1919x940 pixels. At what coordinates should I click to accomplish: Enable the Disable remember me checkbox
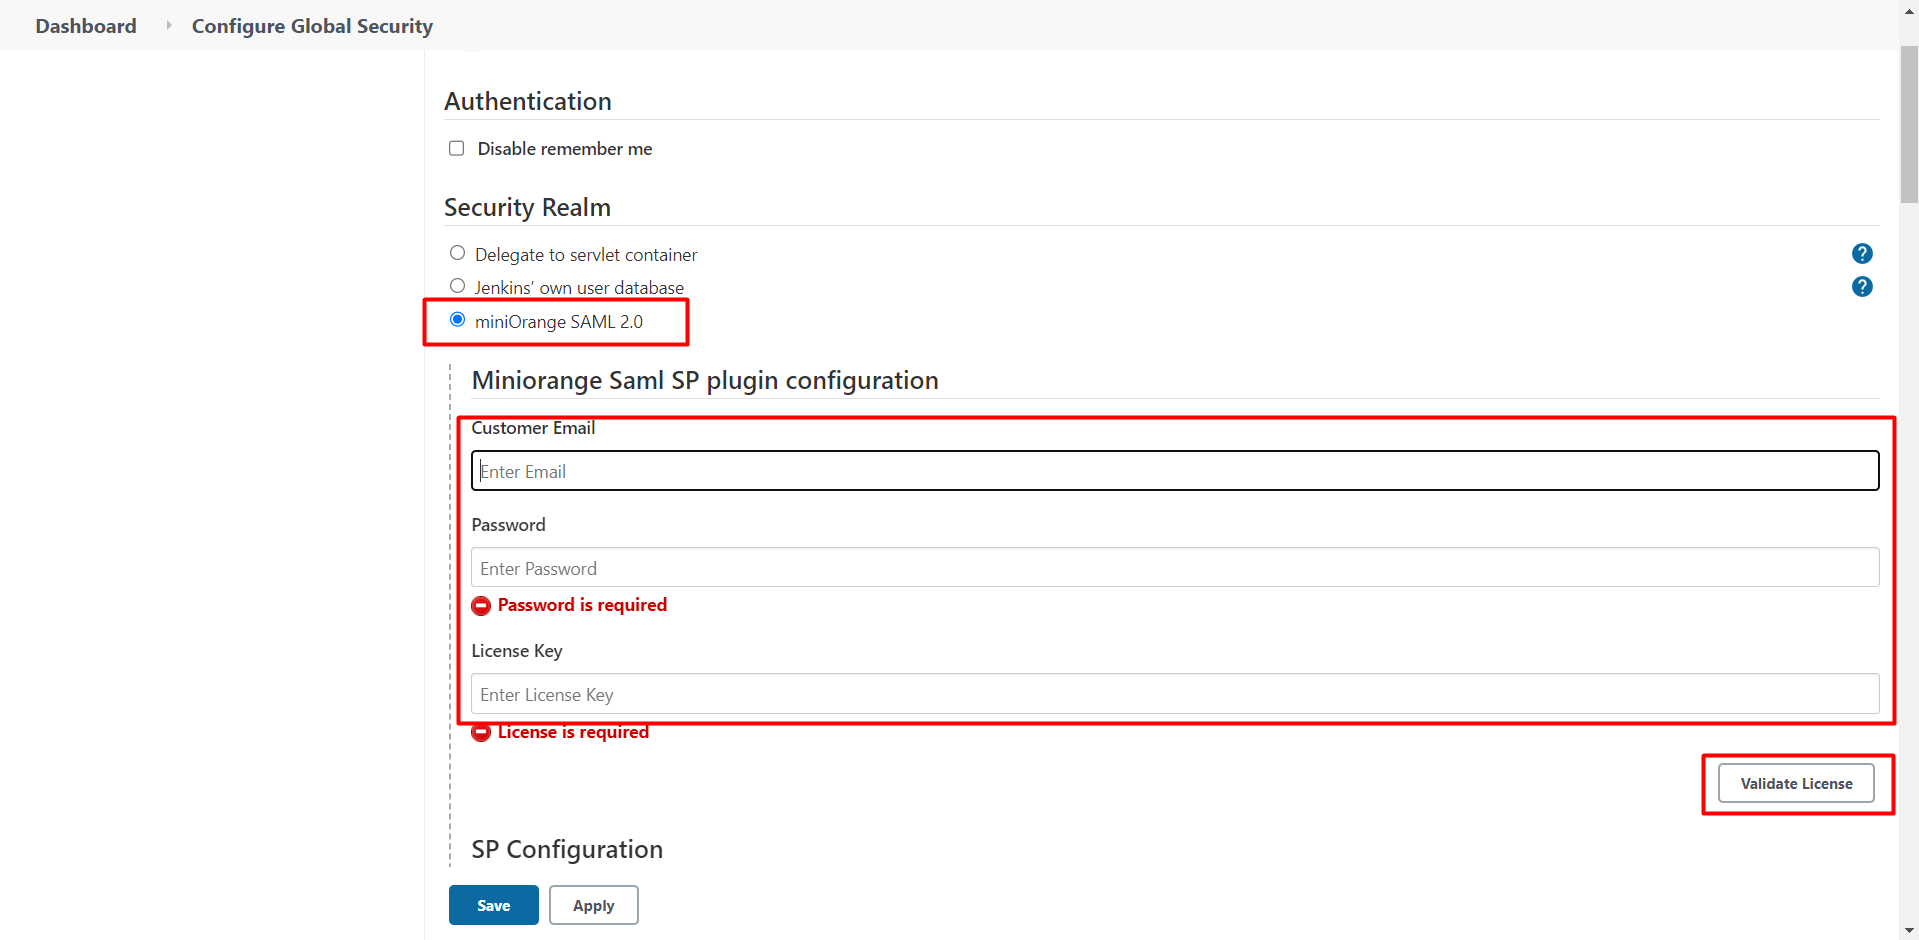point(456,148)
